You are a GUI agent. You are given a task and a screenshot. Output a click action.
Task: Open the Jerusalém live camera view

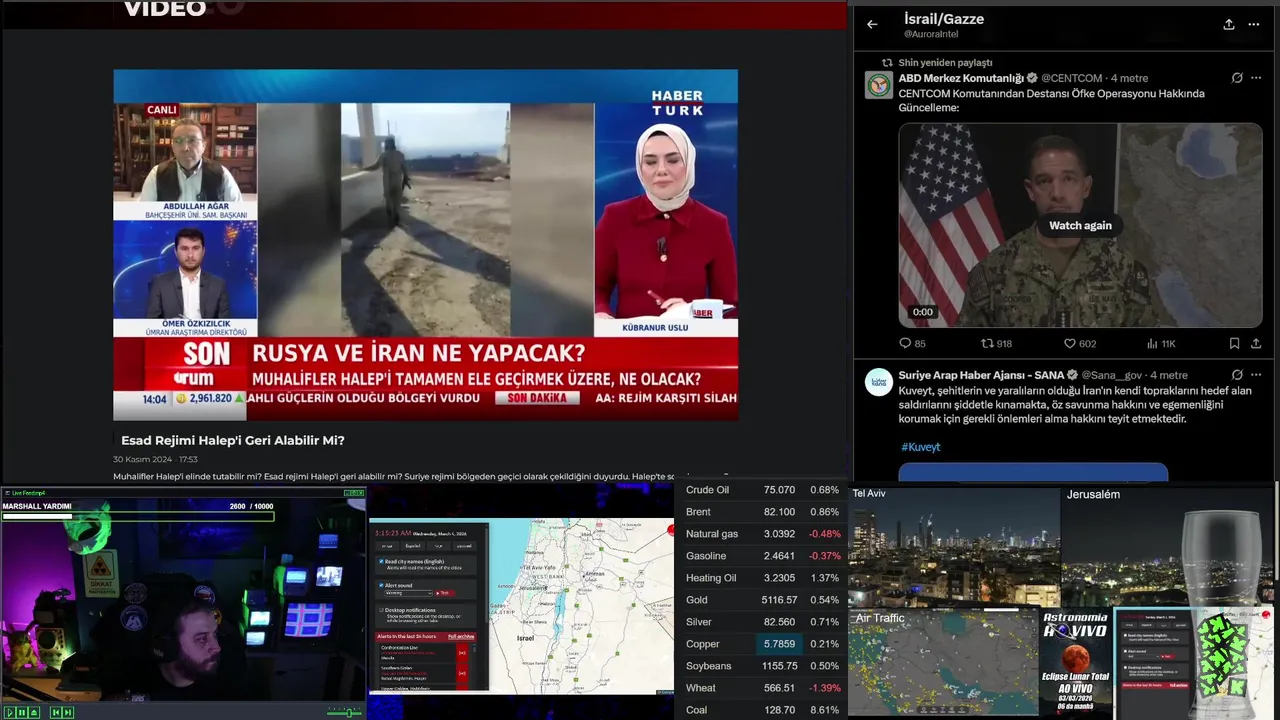point(1168,545)
